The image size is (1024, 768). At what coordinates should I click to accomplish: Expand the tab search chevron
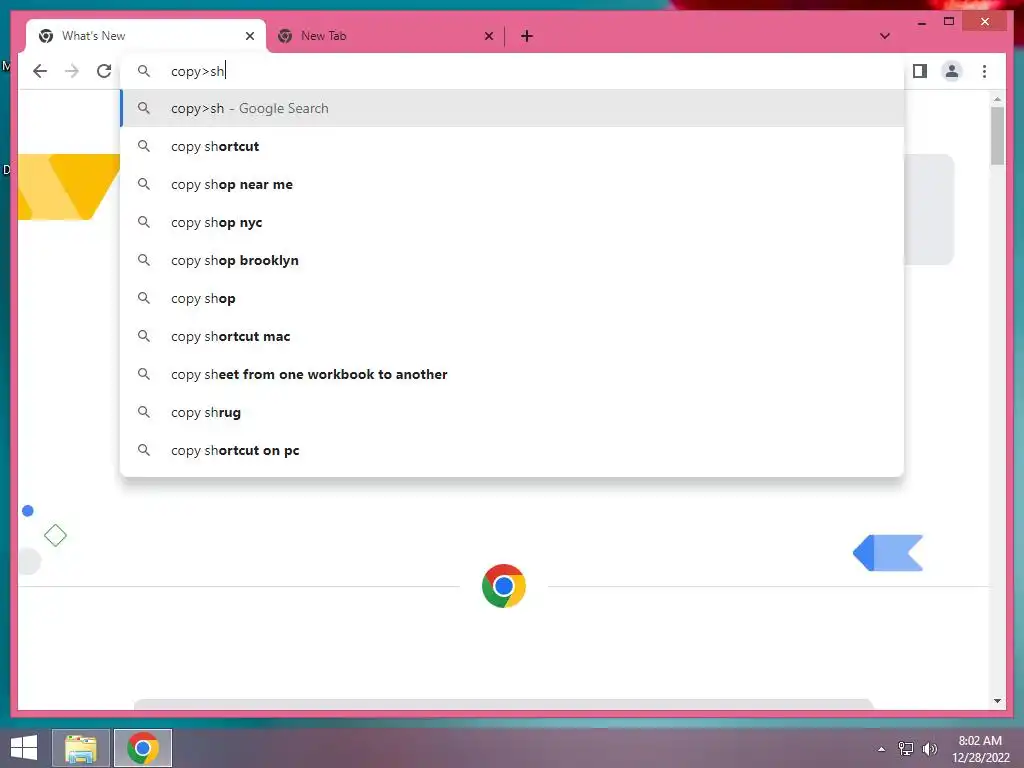884,36
